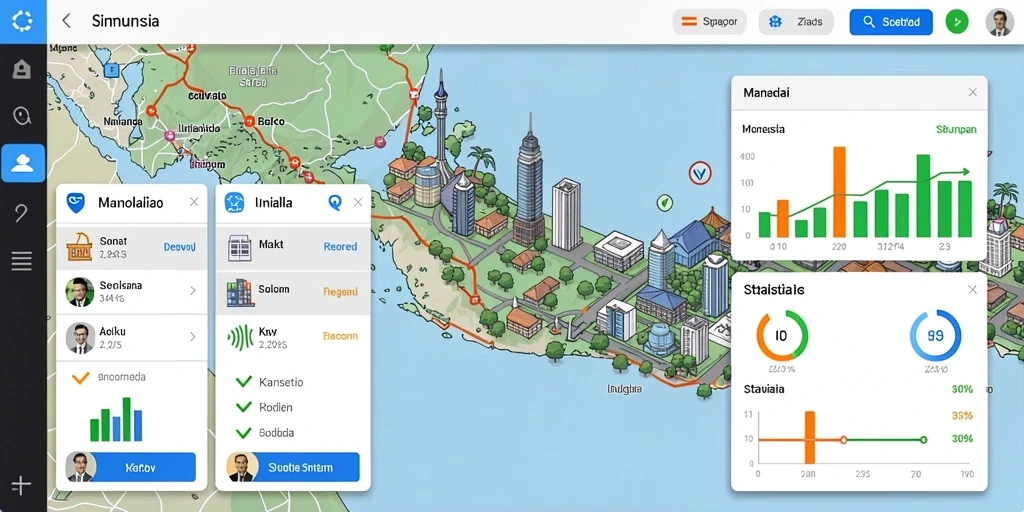The image size is (1024, 512).
Task: Click the Monensia chart label
Action: pyautogui.click(x=763, y=129)
